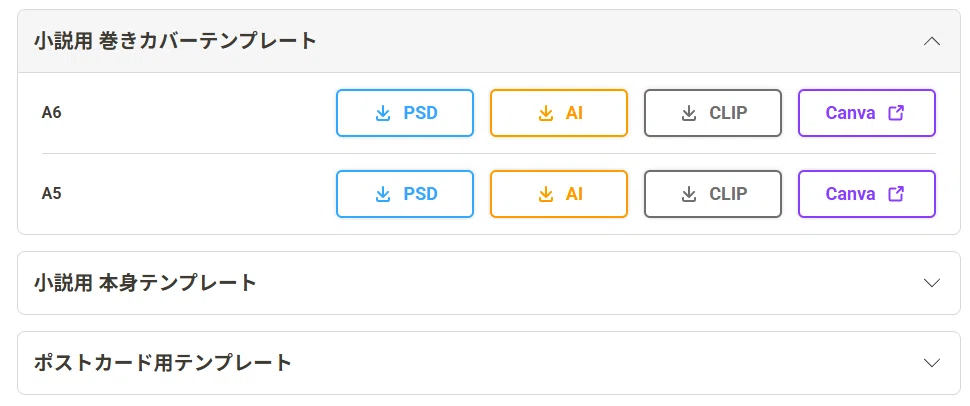Expand ポストカード用テンプレート with the chevron

pos(932,363)
